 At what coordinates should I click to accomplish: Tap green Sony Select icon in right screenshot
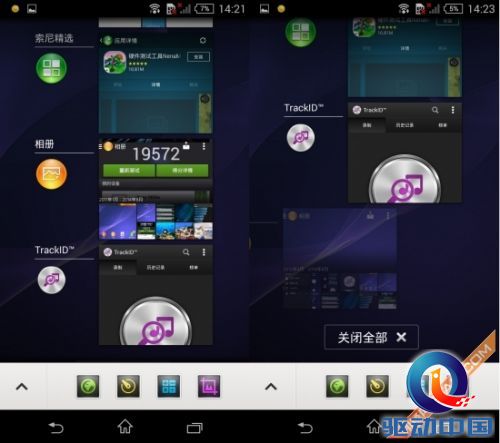coord(301,32)
